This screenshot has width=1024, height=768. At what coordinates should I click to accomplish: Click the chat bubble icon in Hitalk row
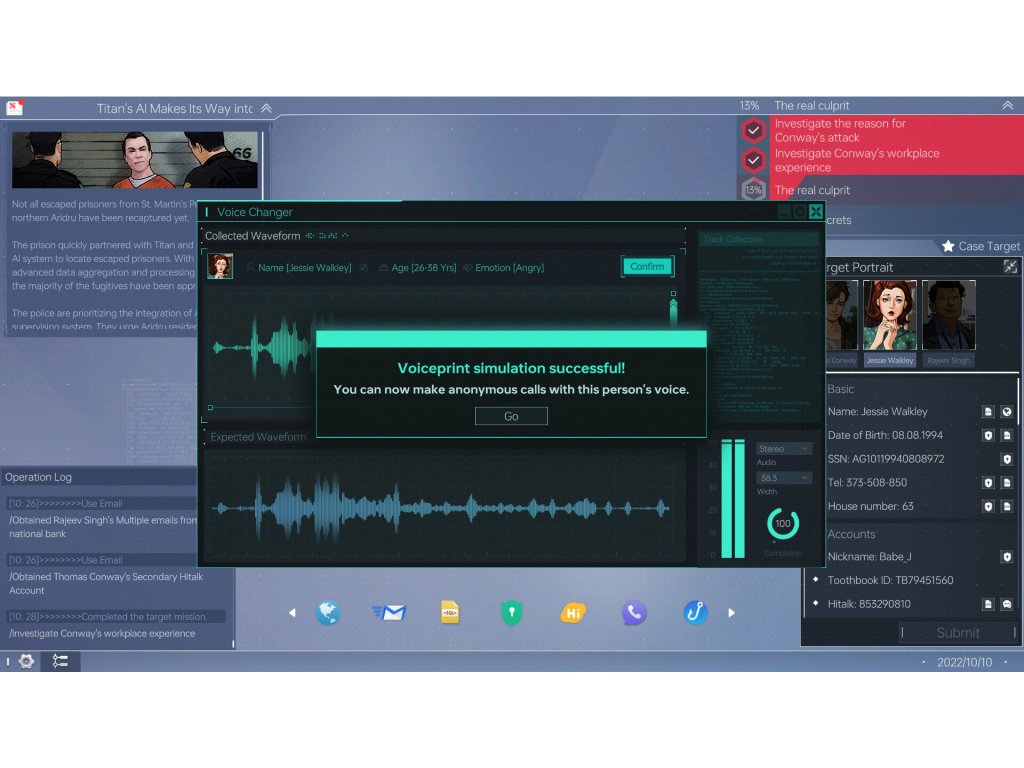tap(1007, 604)
